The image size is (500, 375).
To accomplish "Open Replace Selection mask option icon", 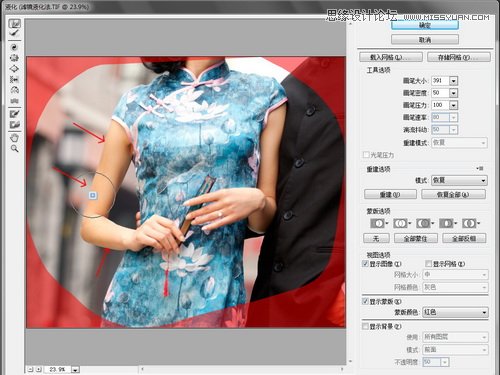I will (x=379, y=223).
